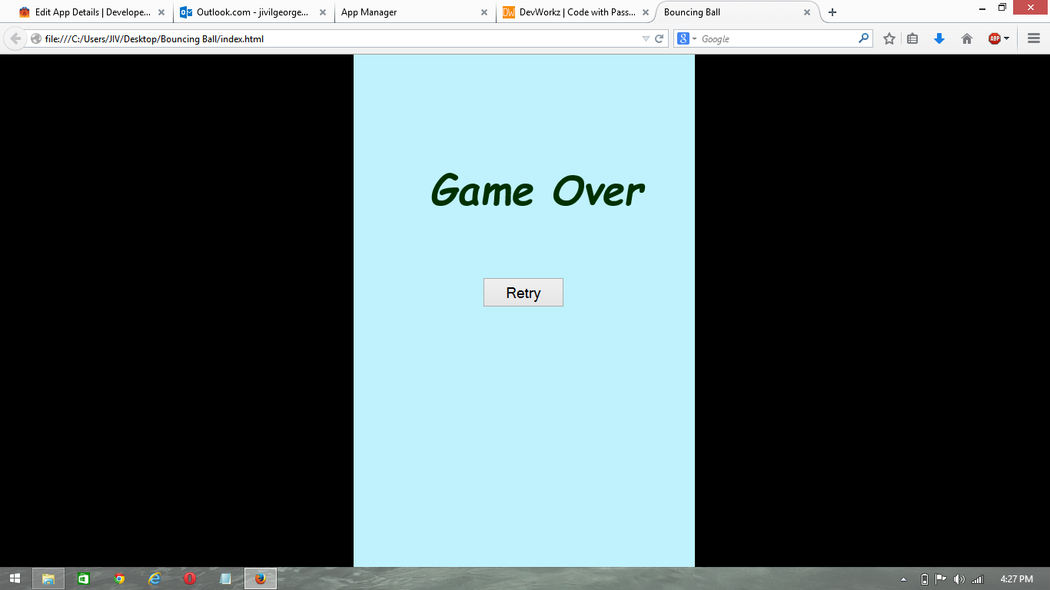Screen dimensions: 1050x590
Task: Select the DevWorkz tab
Action: coord(570,12)
